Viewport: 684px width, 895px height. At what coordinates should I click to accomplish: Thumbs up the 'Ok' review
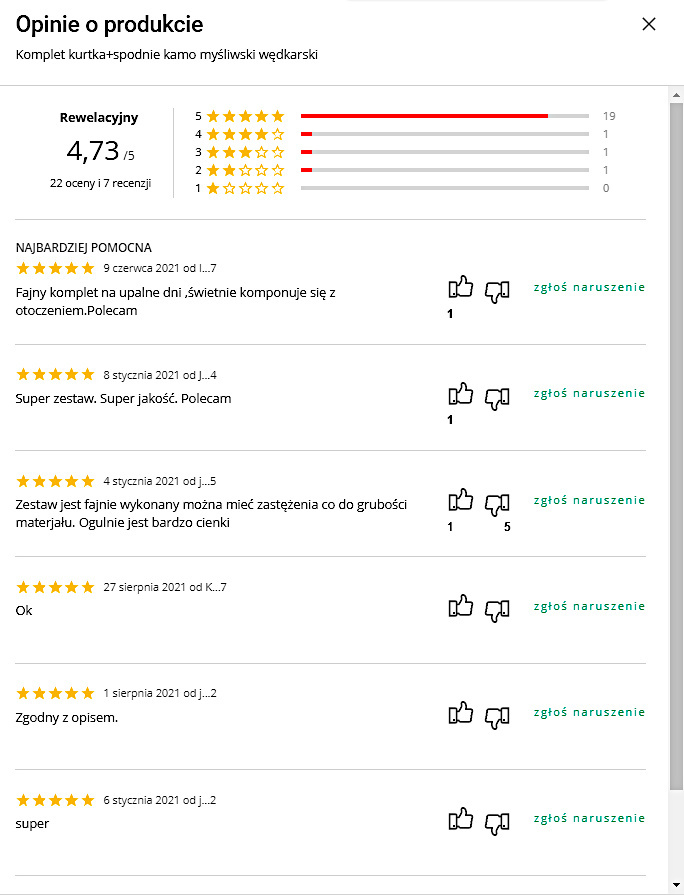point(461,606)
